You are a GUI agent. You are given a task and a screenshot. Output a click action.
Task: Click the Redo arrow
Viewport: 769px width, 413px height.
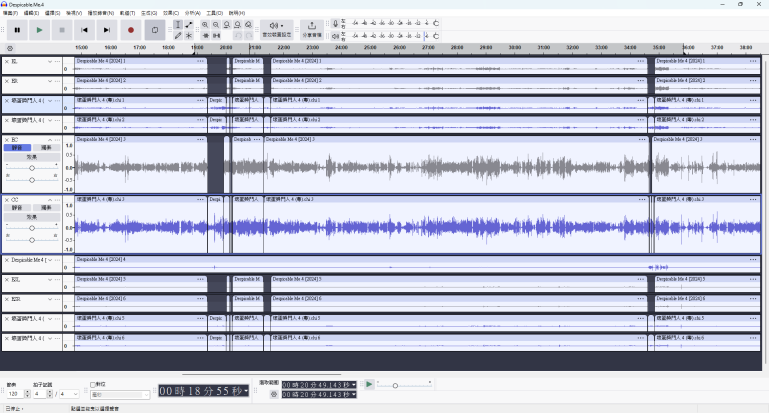(x=249, y=35)
